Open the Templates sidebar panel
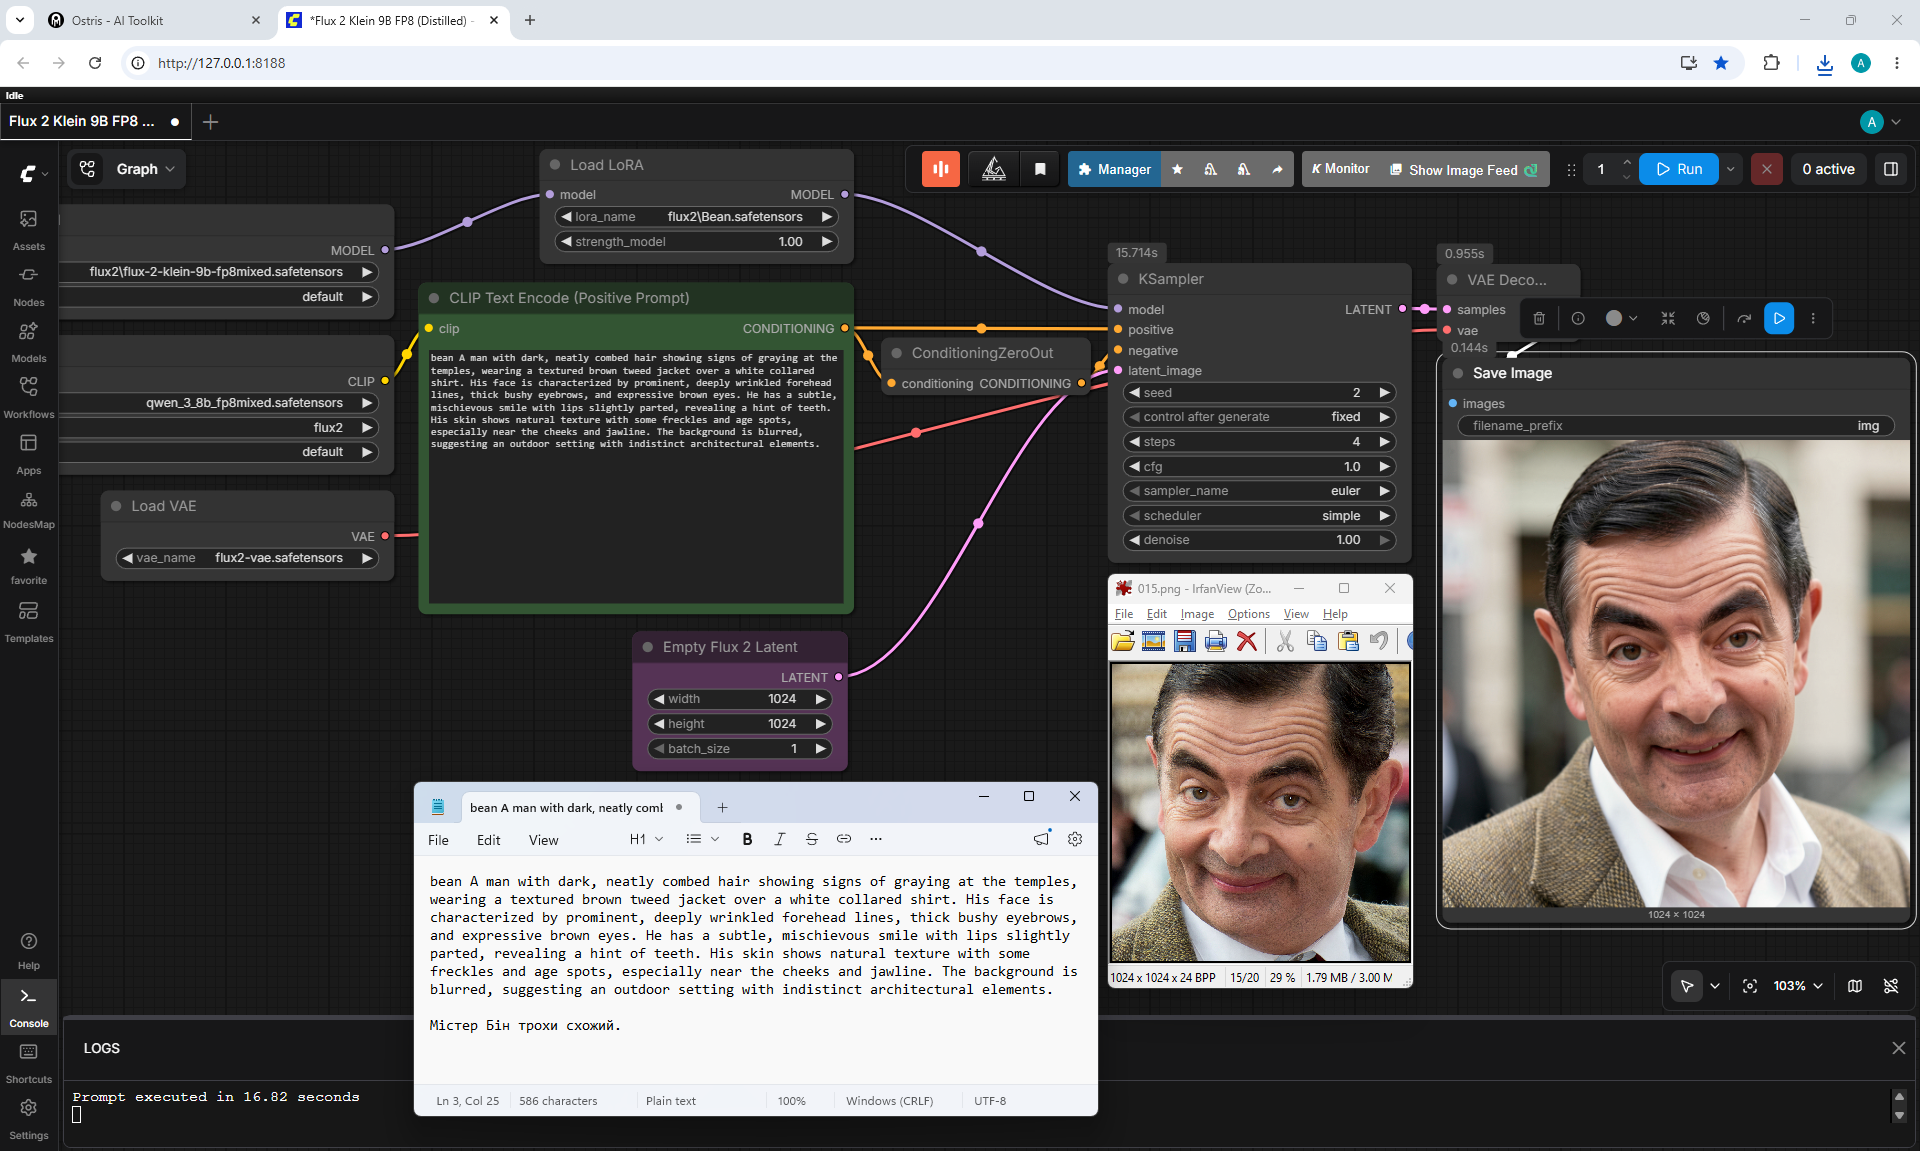This screenshot has width=1920, height=1151. [28, 621]
